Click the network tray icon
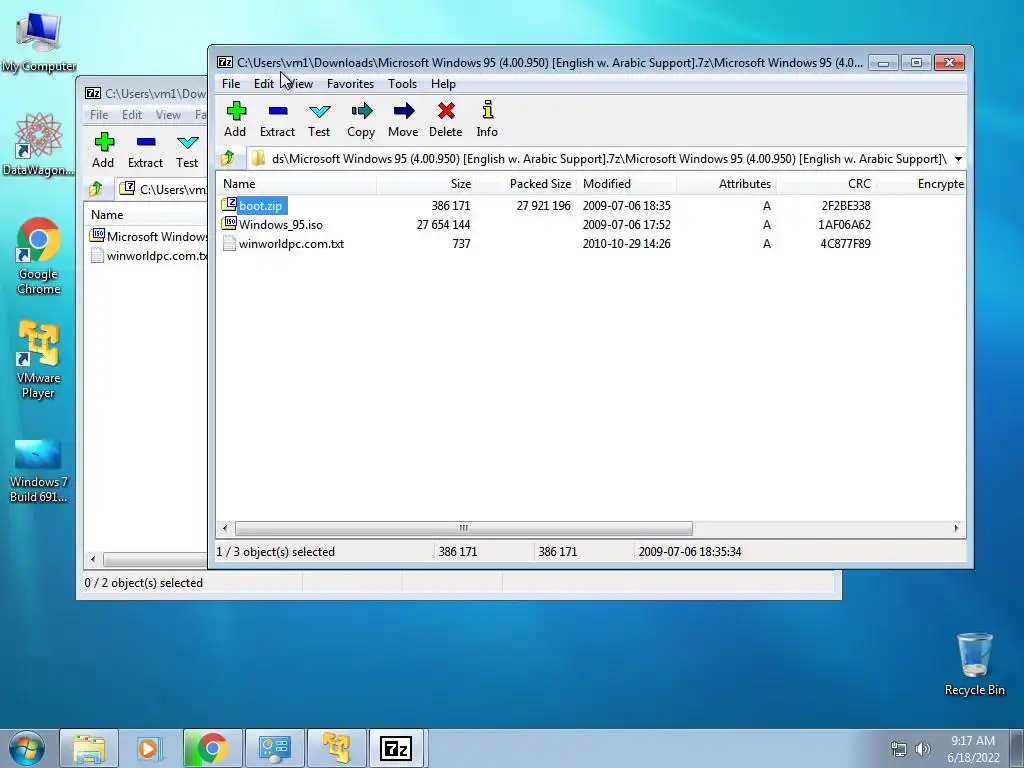 click(x=899, y=749)
